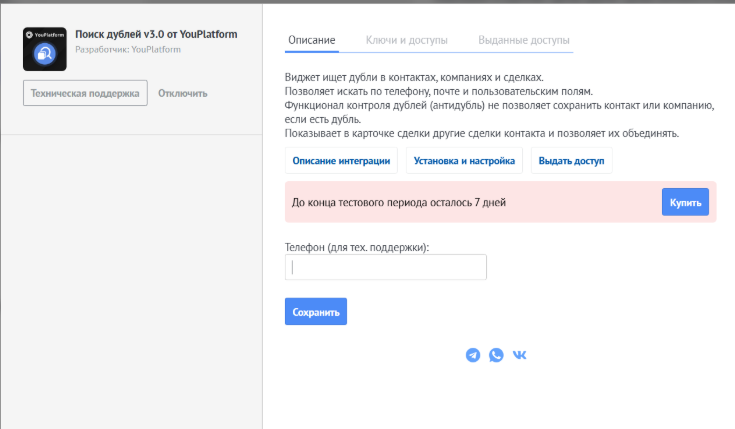Click the blue Купить button
Screen dimensions: 735x429
tap(685, 202)
